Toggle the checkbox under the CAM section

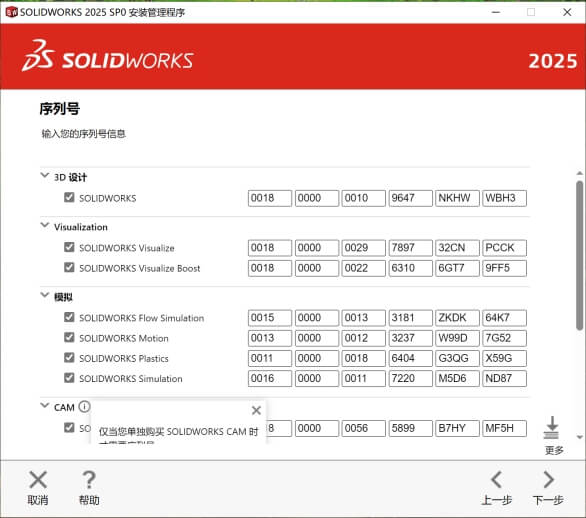pyautogui.click(x=69, y=428)
